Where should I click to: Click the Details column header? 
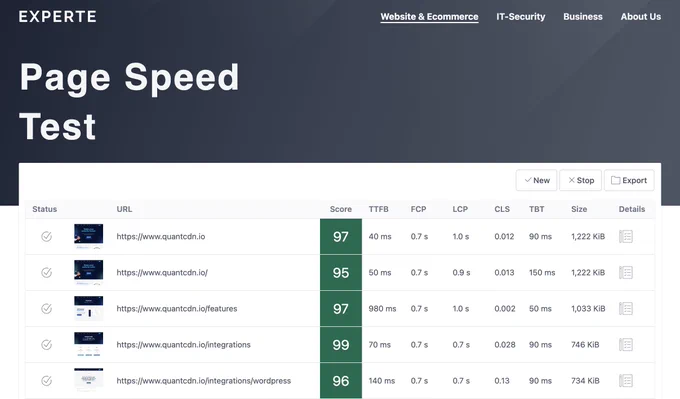tap(631, 209)
